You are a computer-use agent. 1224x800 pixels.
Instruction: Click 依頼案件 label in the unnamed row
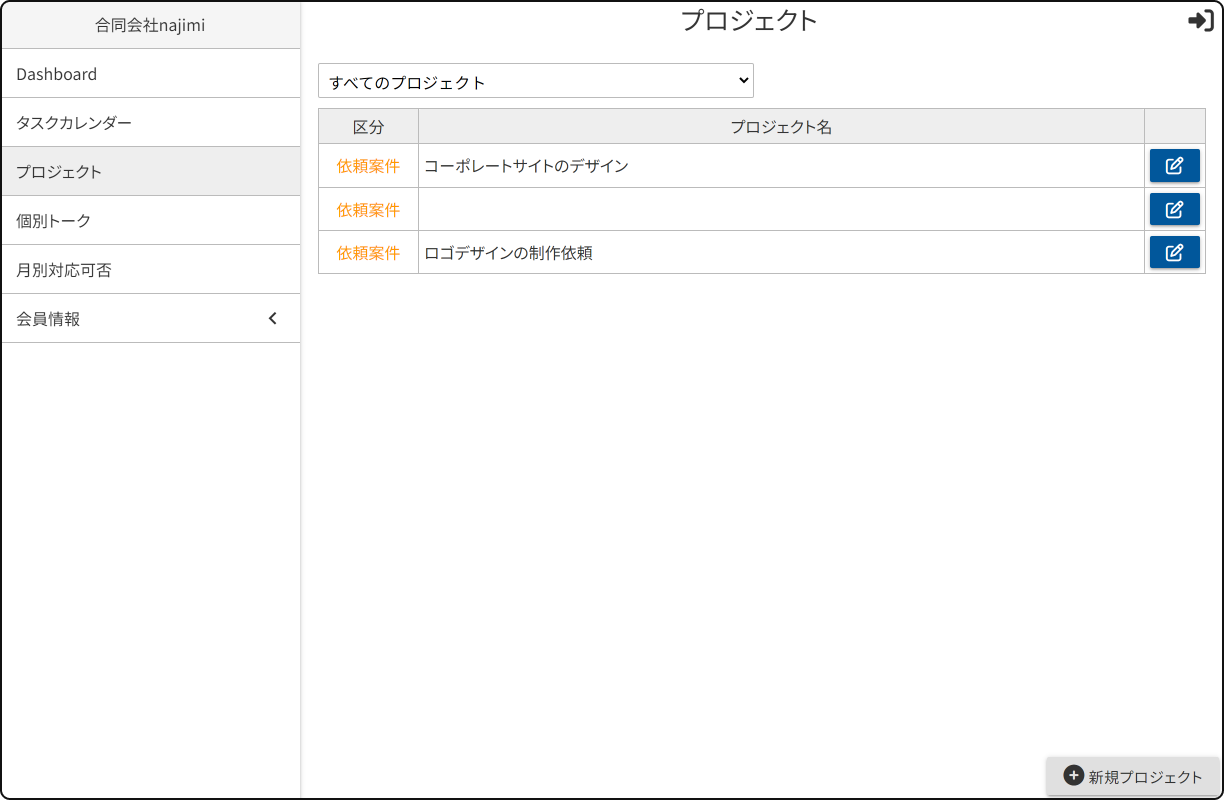coord(368,209)
